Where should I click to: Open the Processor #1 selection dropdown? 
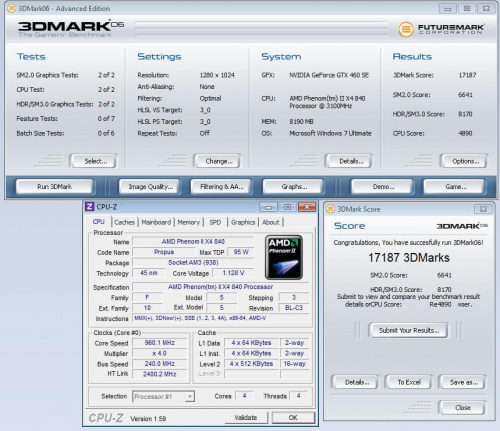pyautogui.click(x=189, y=396)
